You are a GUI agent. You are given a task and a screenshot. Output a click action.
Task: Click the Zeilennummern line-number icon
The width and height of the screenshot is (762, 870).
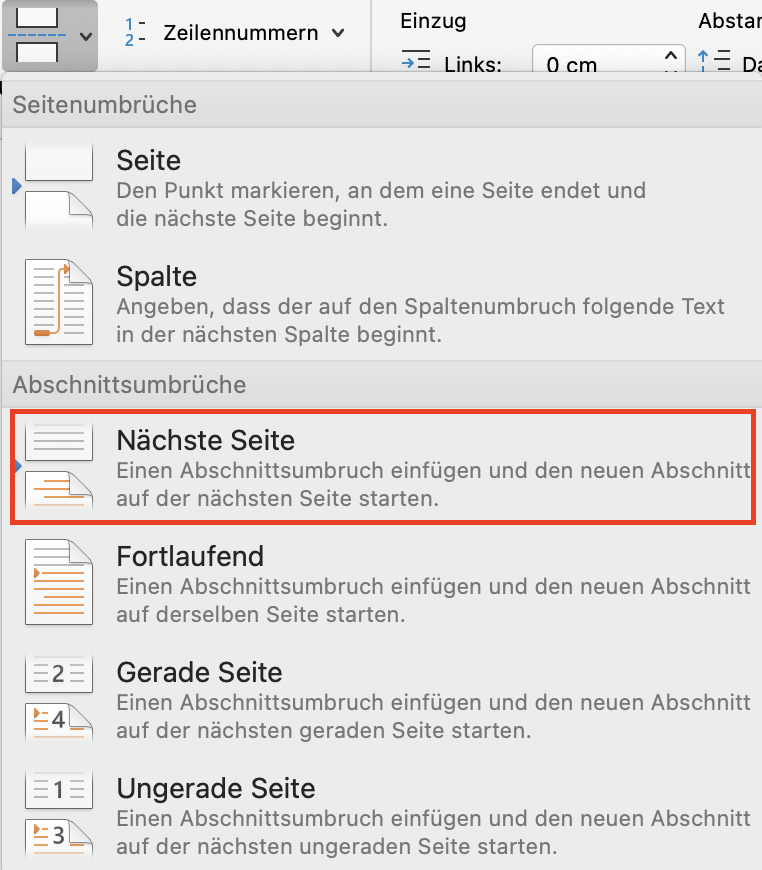point(135,32)
